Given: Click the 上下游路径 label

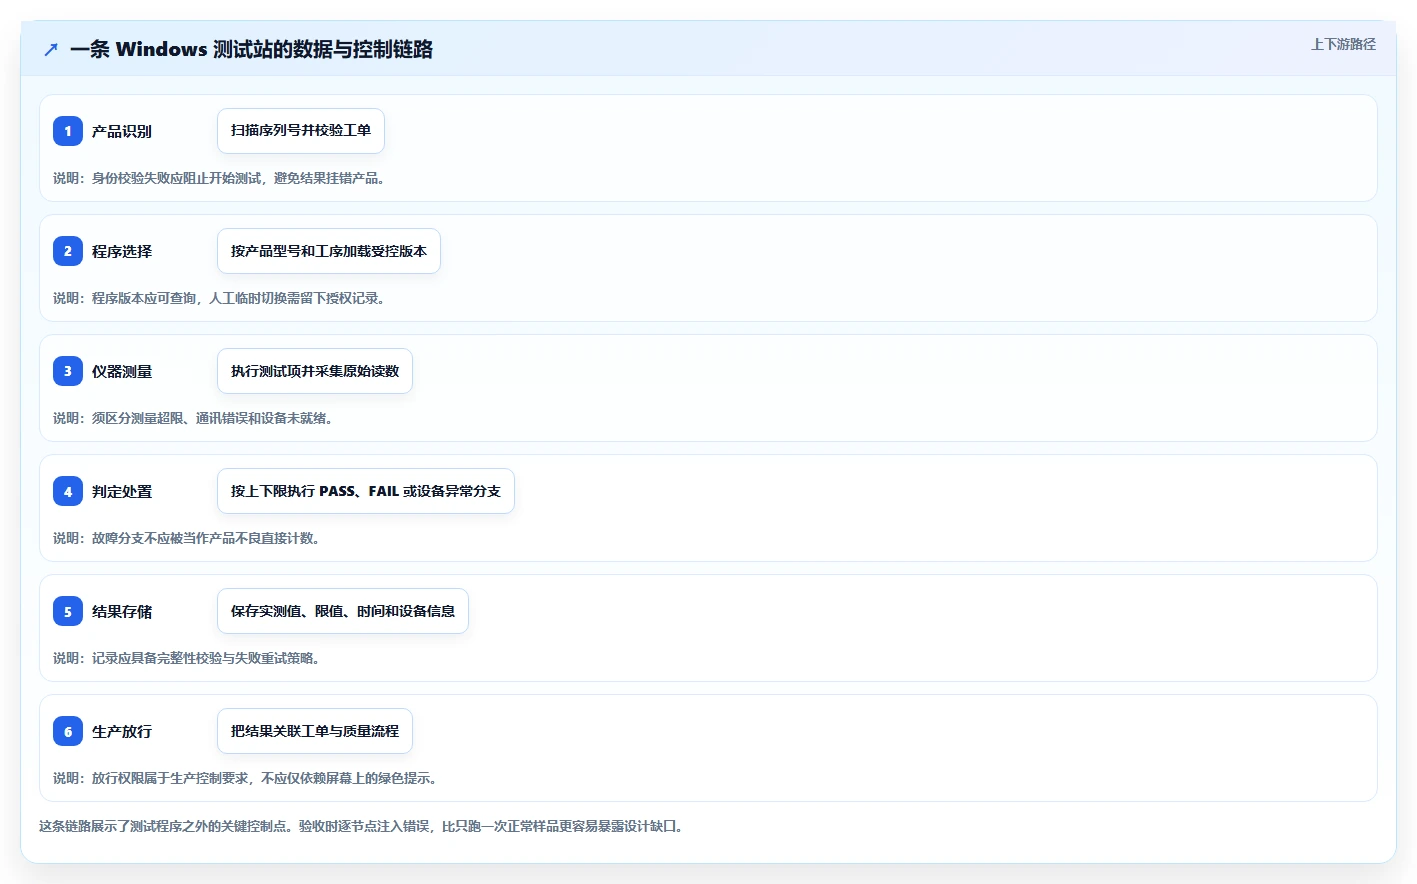Looking at the screenshot, I should (x=1343, y=44).
